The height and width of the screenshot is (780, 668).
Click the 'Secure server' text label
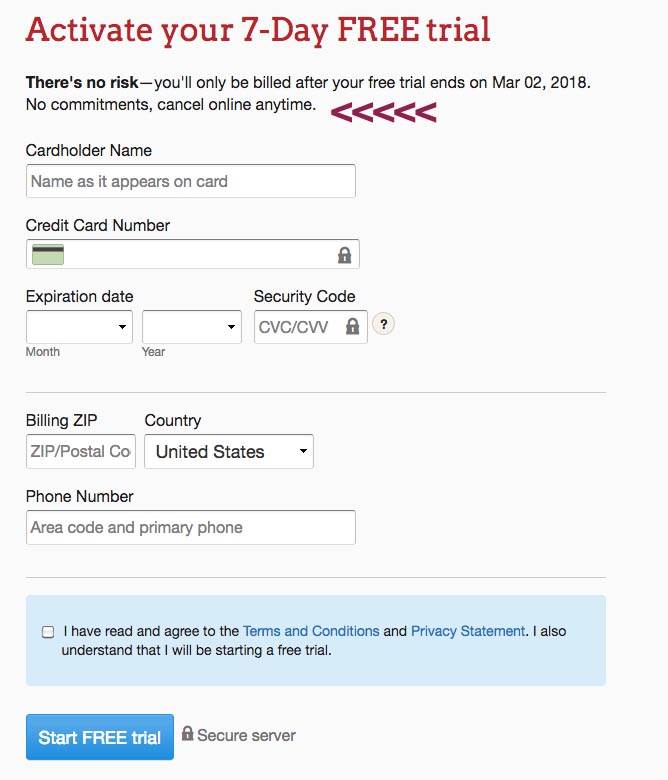[x=246, y=735]
